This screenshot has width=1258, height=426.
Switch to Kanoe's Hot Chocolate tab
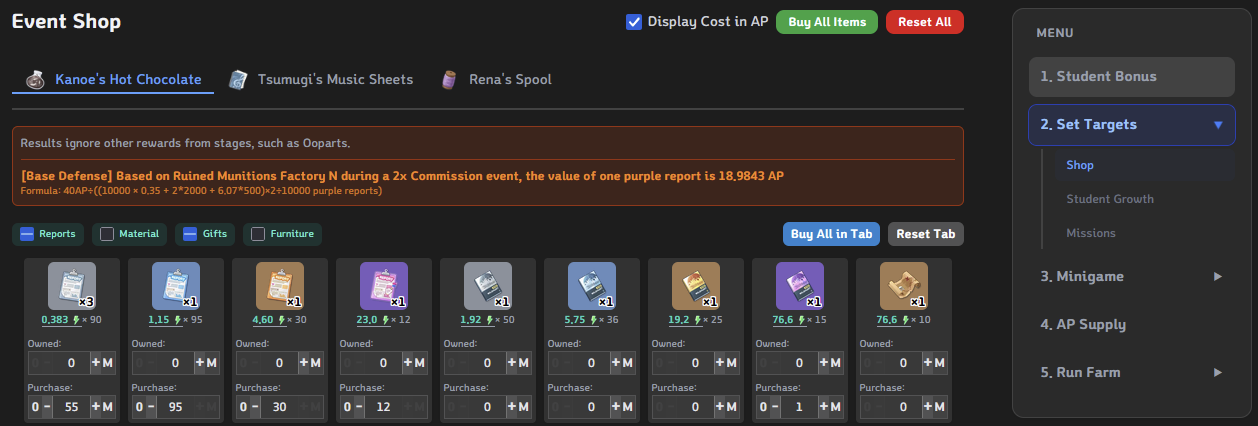click(113, 79)
